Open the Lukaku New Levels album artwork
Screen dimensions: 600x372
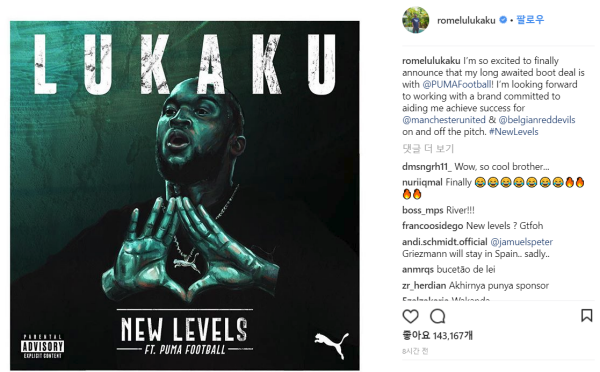185,195
